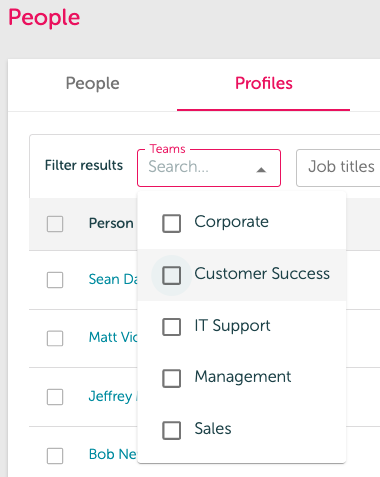The width and height of the screenshot is (380, 477).
Task: Open the Job titles dropdown
Action: 338,168
